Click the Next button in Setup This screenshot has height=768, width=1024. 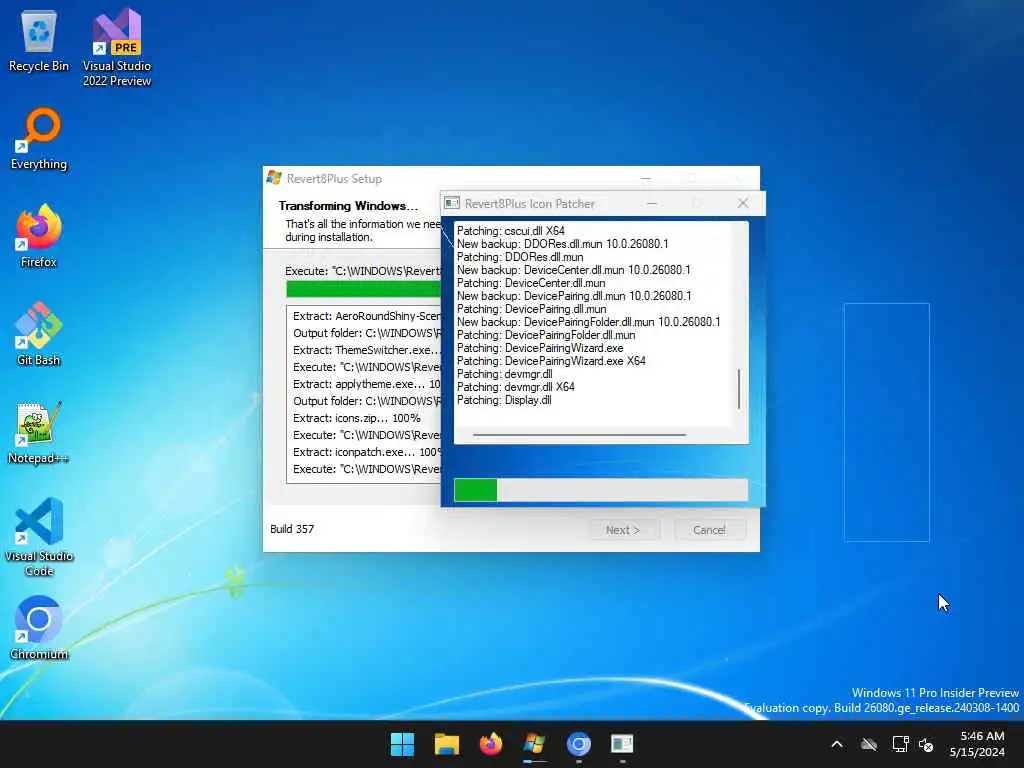[623, 530]
